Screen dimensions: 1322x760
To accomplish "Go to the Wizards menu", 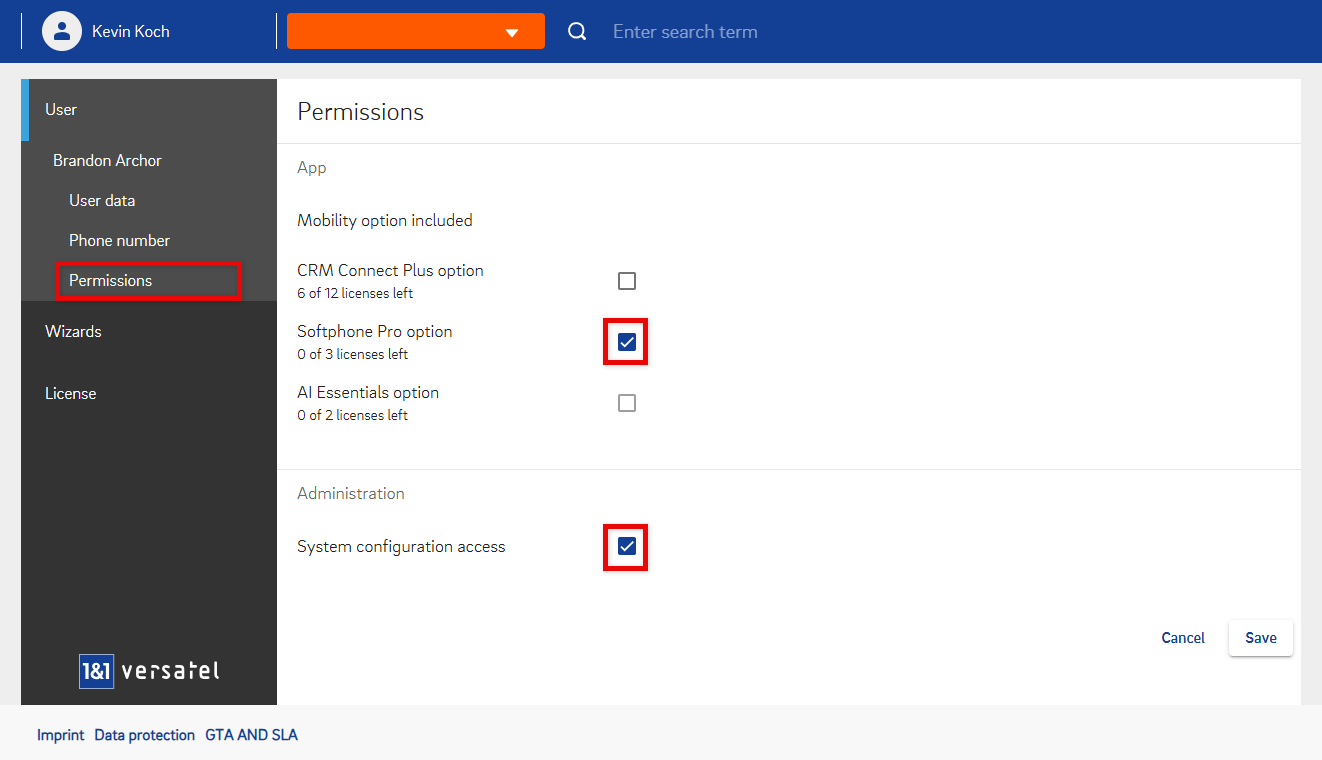I will click(x=73, y=331).
